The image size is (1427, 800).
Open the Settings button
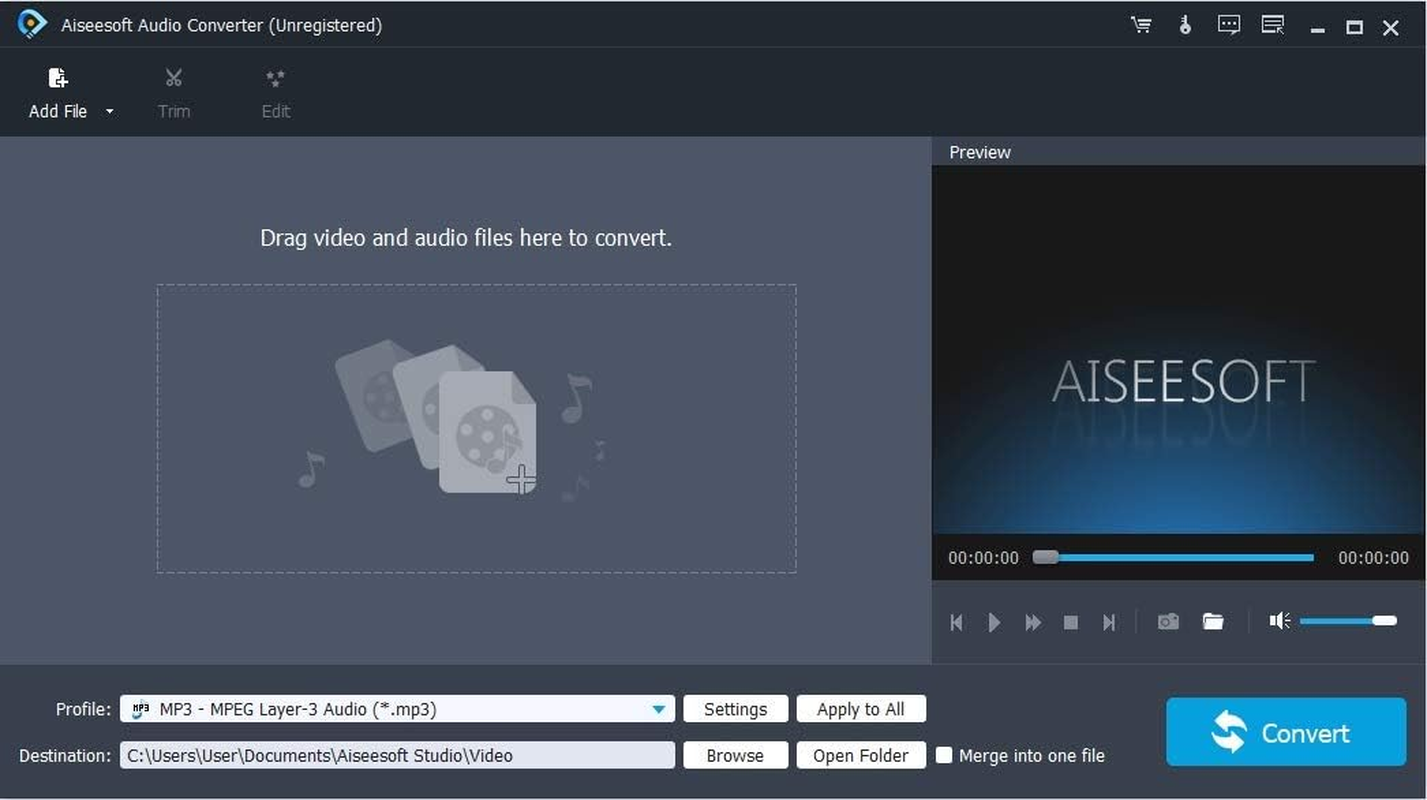(735, 708)
